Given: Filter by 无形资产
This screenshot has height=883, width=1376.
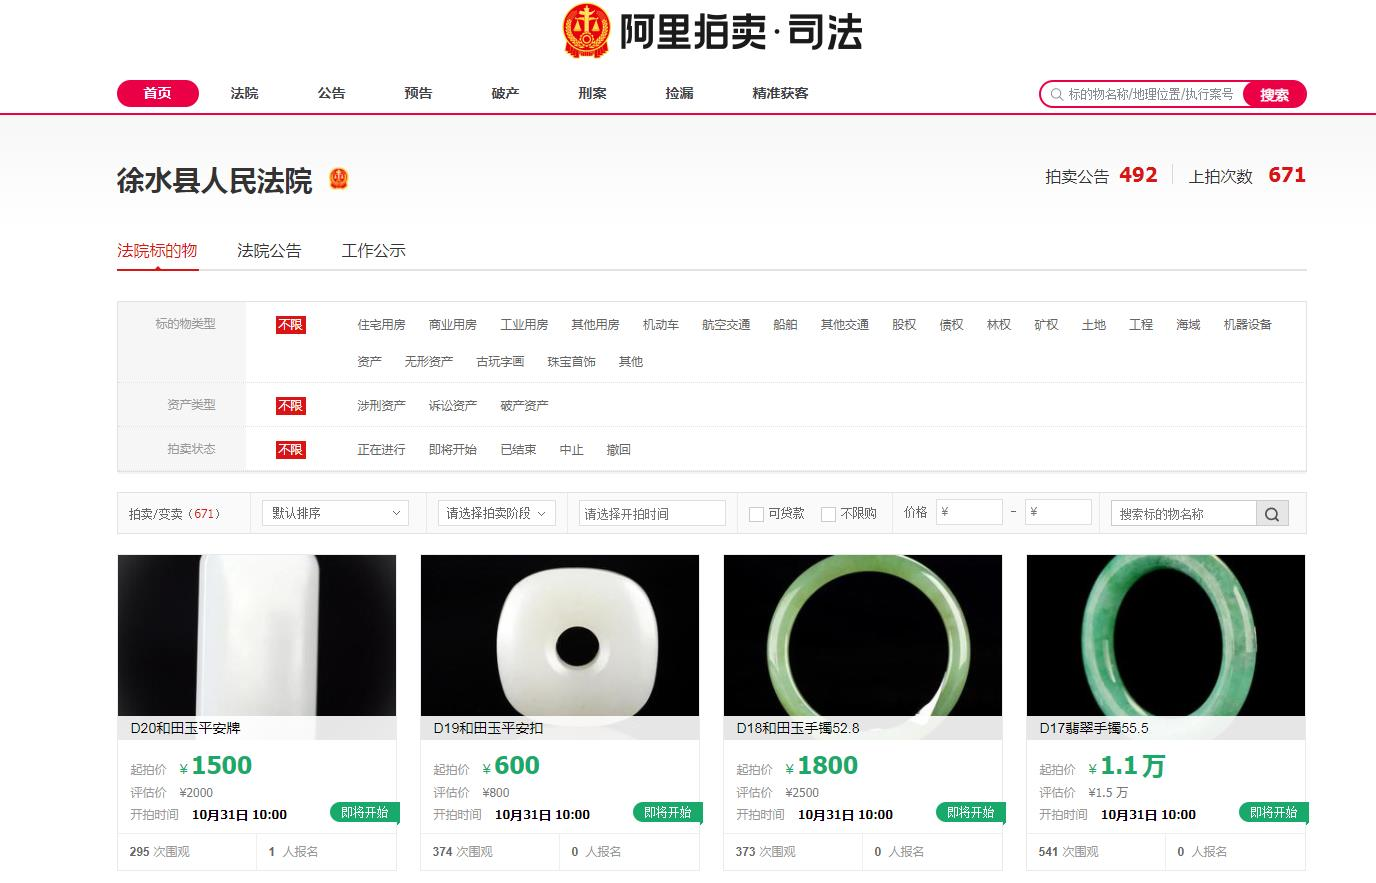Looking at the screenshot, I should tap(428, 362).
